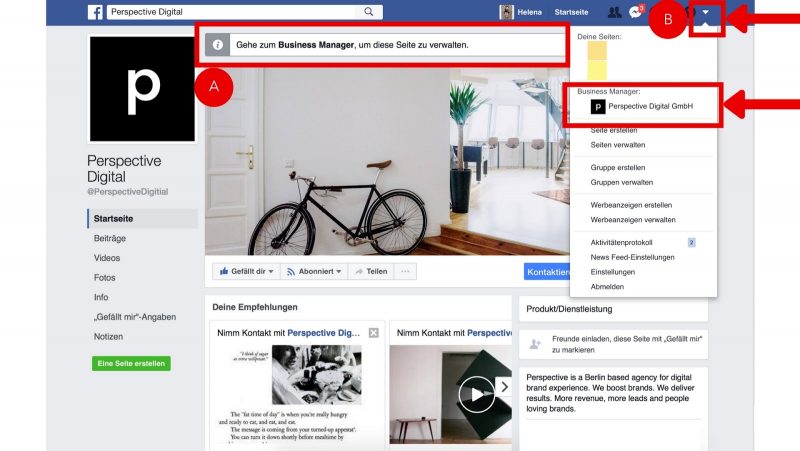Click the green Eine Seite erstellen button
This screenshot has width=800, height=451.
tap(131, 363)
